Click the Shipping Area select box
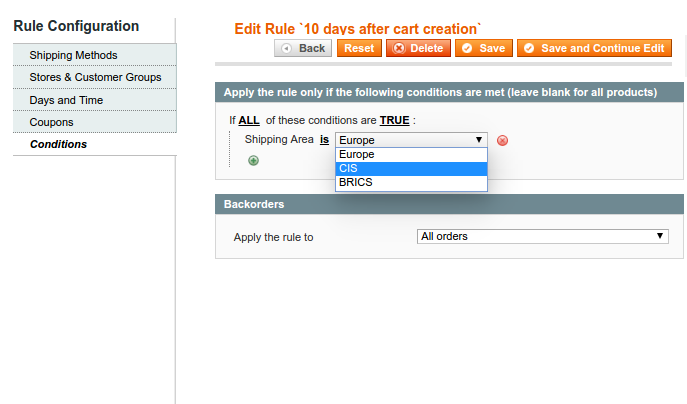This screenshot has height=404, width=687. pos(411,140)
